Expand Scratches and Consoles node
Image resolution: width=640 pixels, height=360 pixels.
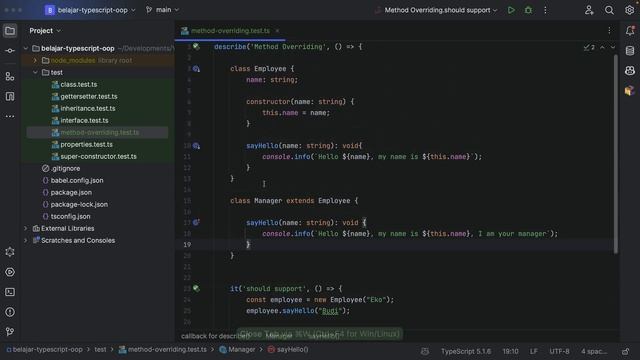[26, 240]
